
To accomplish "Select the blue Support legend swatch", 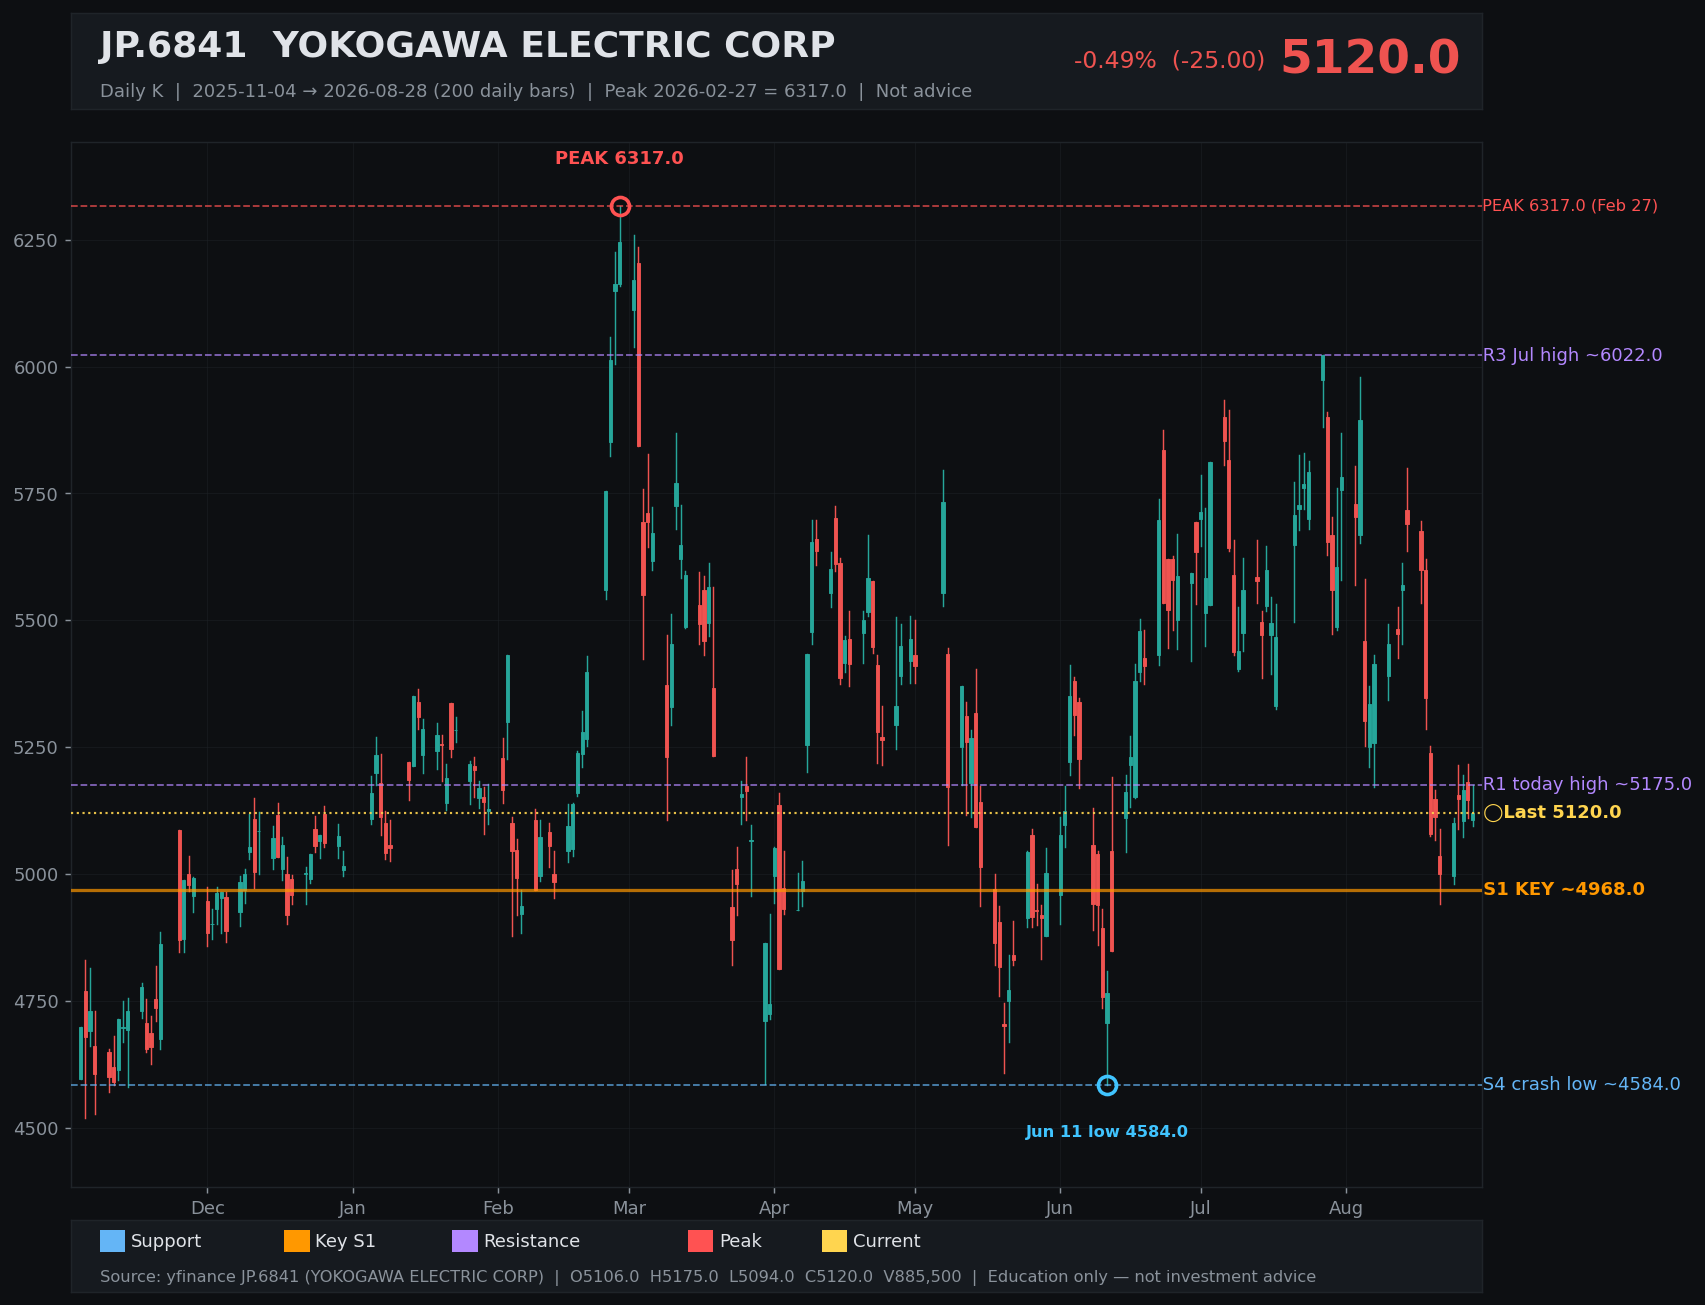I will coord(112,1241).
